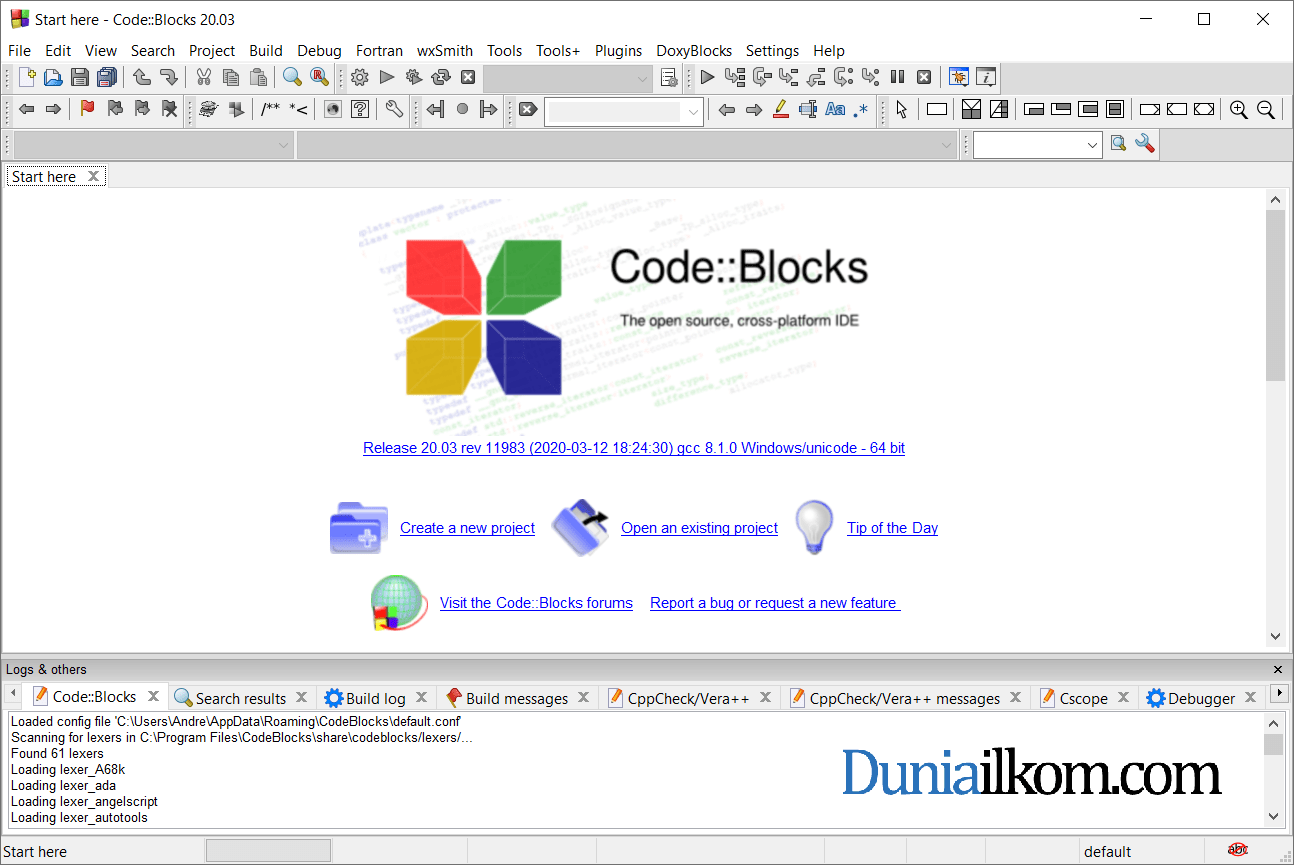Click the Tip of the Day link
1294x865 pixels.
(892, 528)
